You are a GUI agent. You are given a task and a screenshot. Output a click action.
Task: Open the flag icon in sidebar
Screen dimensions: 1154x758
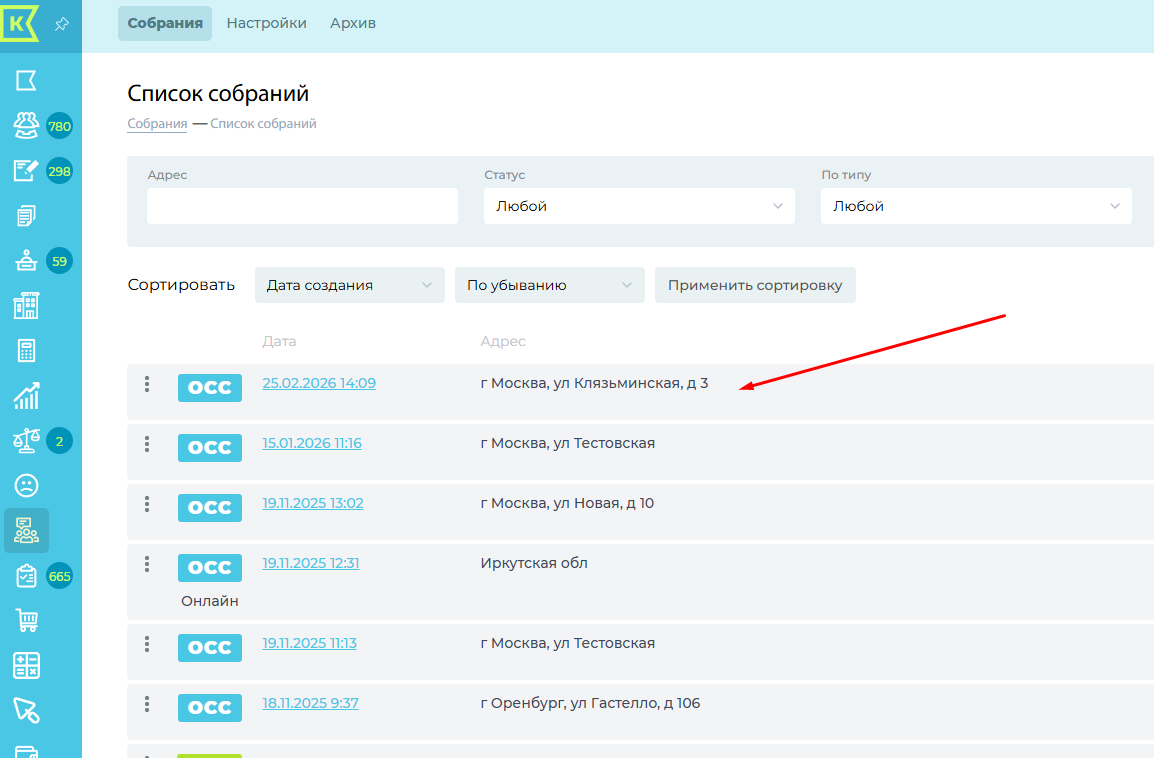[26, 81]
